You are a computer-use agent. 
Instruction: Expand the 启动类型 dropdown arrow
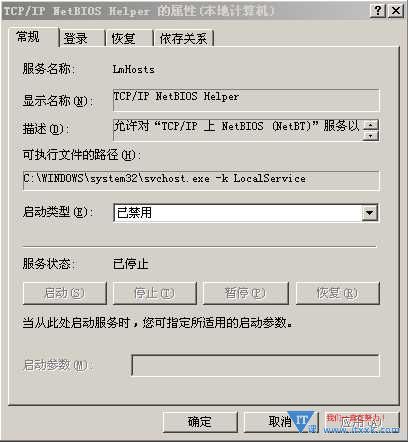370,213
